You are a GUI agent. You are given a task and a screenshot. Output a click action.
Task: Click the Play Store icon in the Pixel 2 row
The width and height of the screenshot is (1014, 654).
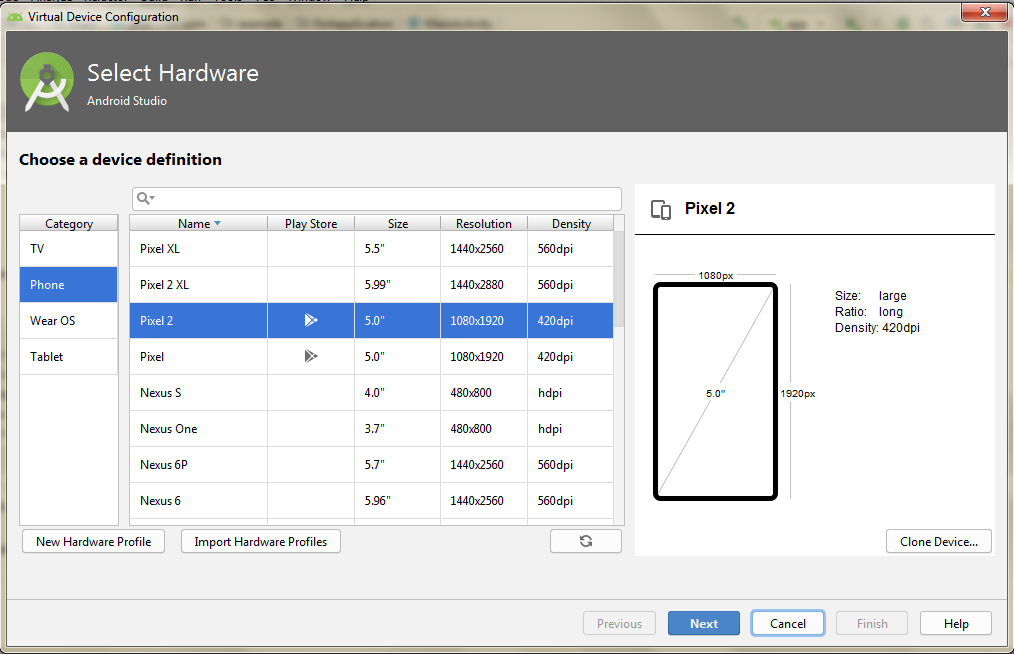pos(311,320)
